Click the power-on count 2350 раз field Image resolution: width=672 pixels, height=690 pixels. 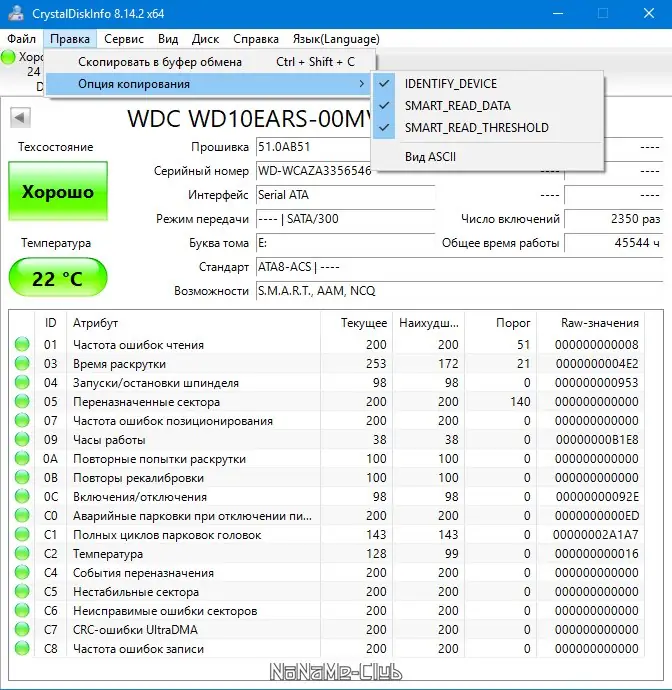613,219
